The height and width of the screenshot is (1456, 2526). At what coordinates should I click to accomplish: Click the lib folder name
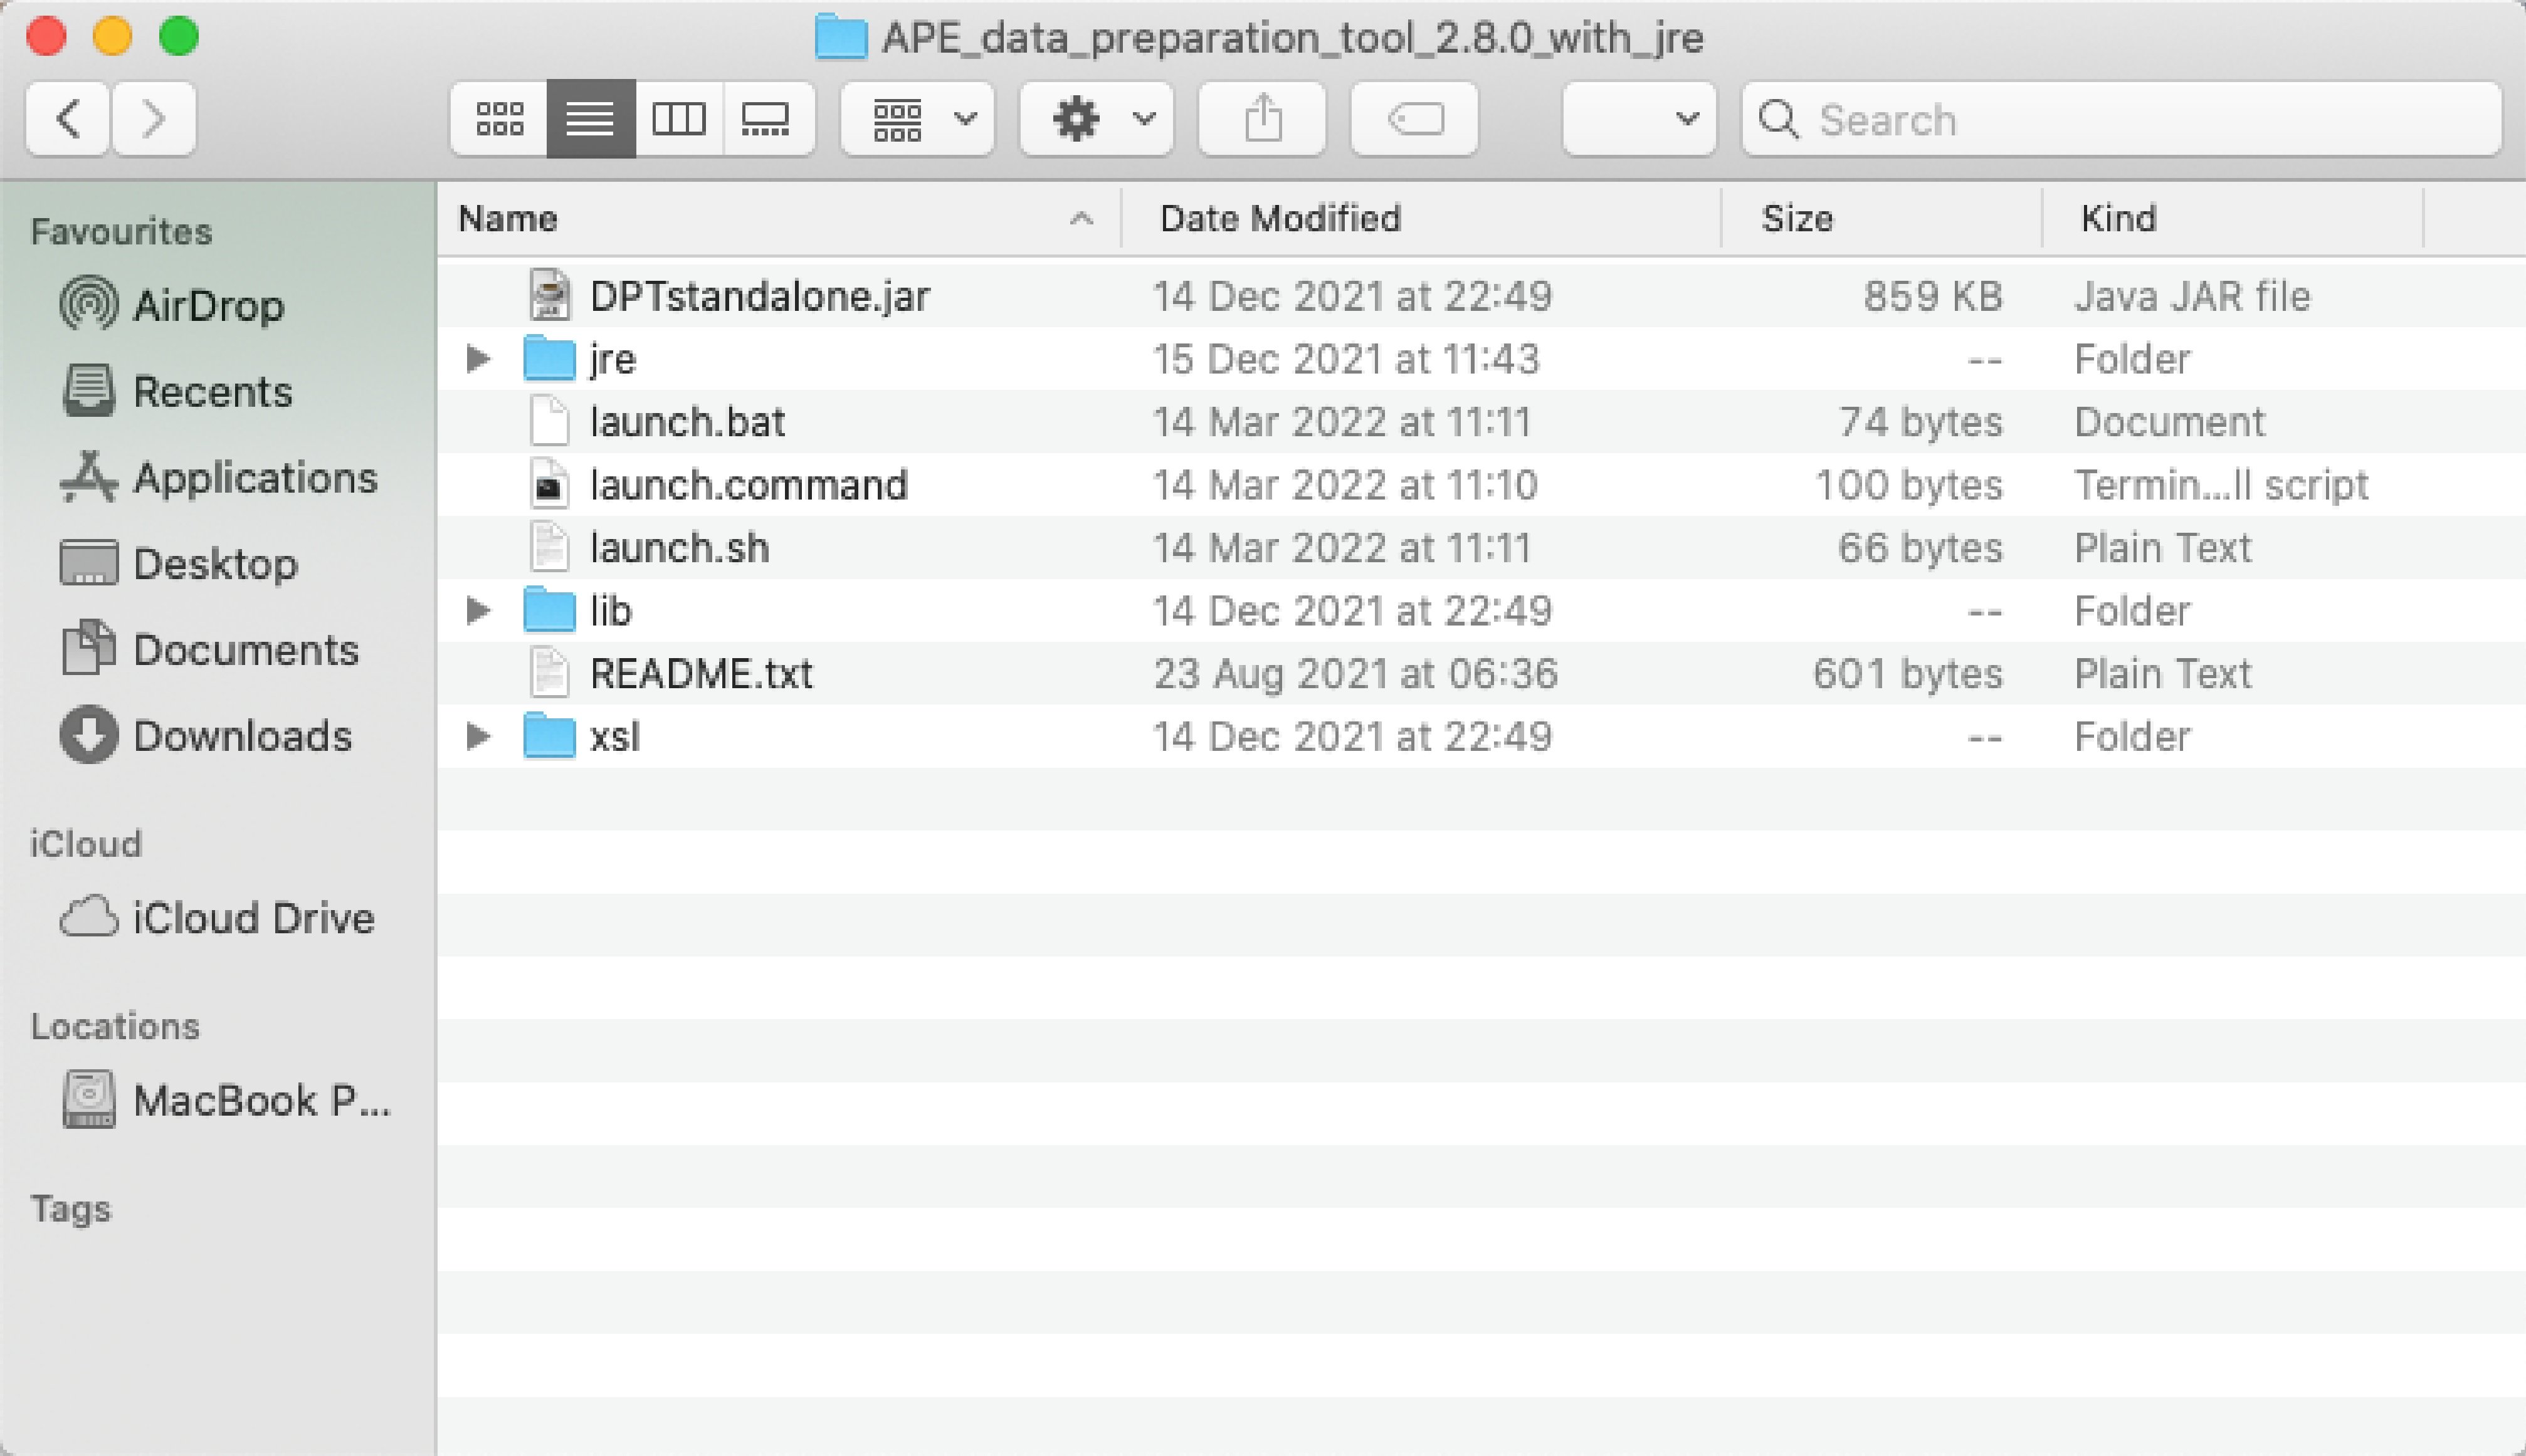[610, 611]
